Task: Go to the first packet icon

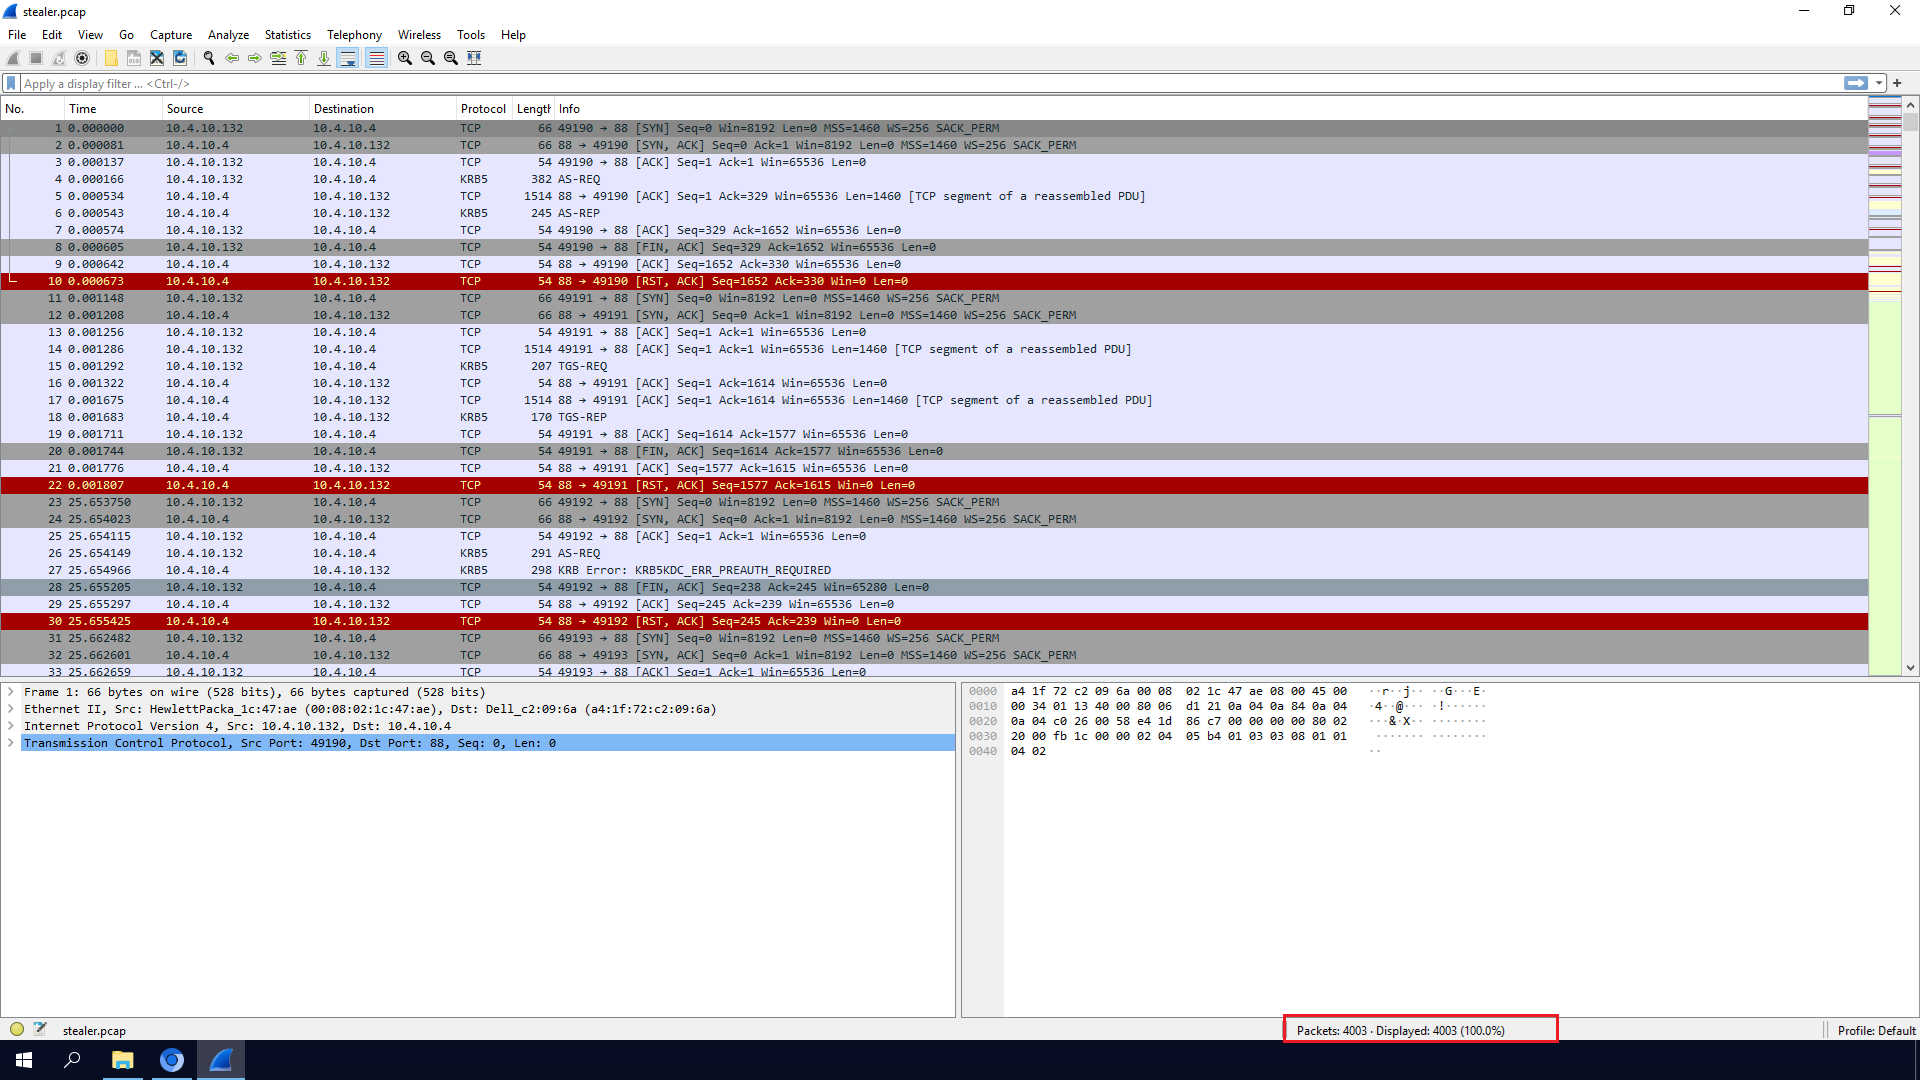Action: 301,58
